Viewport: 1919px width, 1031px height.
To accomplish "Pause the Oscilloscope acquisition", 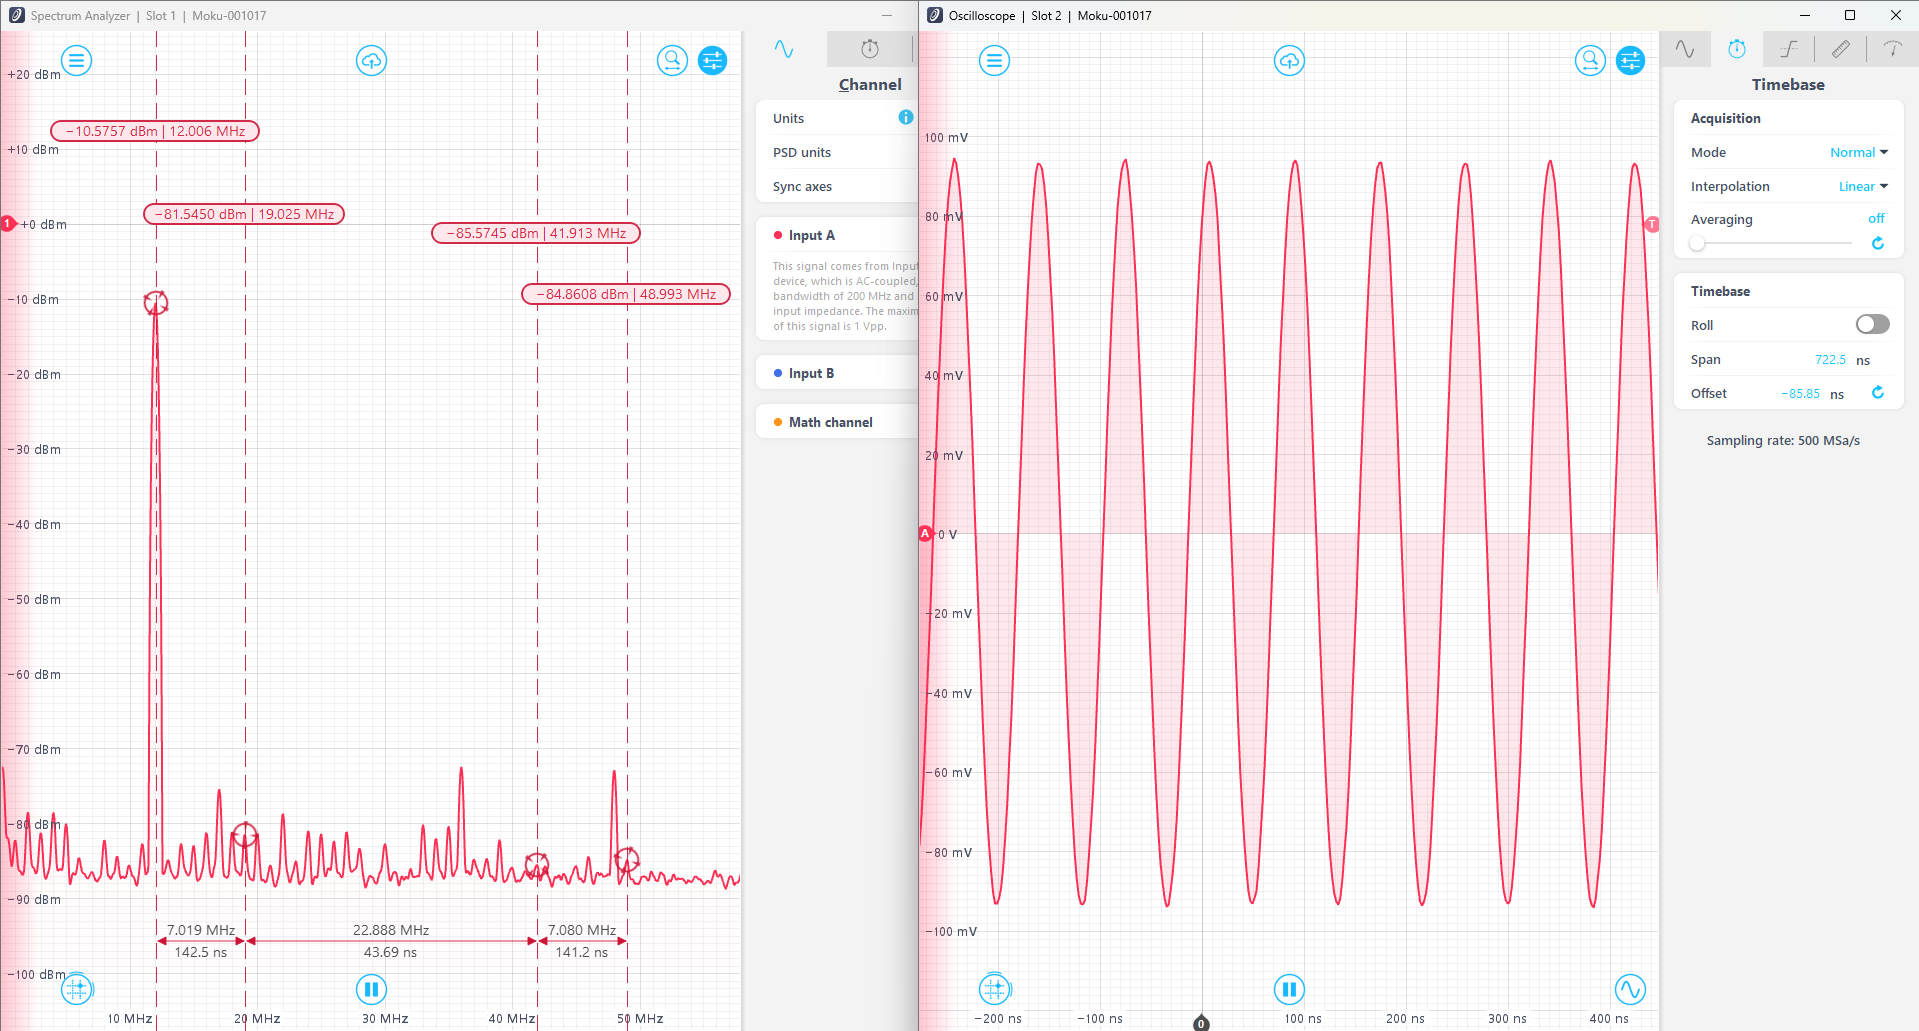I will click(x=1289, y=990).
